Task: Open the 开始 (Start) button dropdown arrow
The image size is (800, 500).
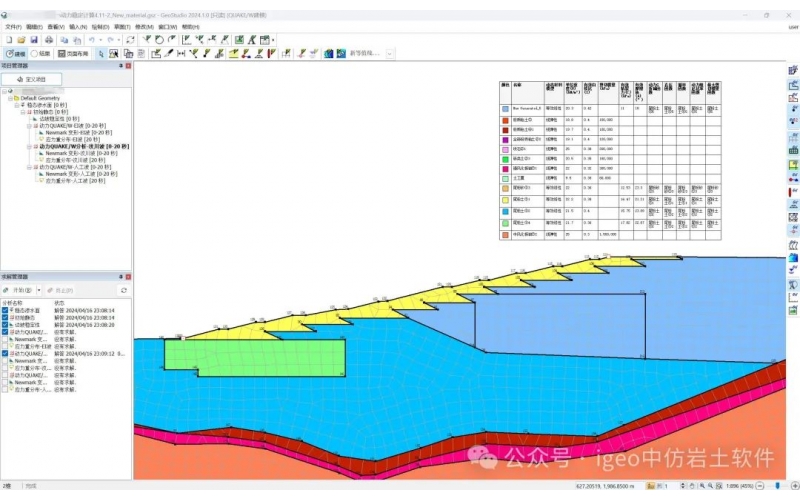Action: (39, 290)
